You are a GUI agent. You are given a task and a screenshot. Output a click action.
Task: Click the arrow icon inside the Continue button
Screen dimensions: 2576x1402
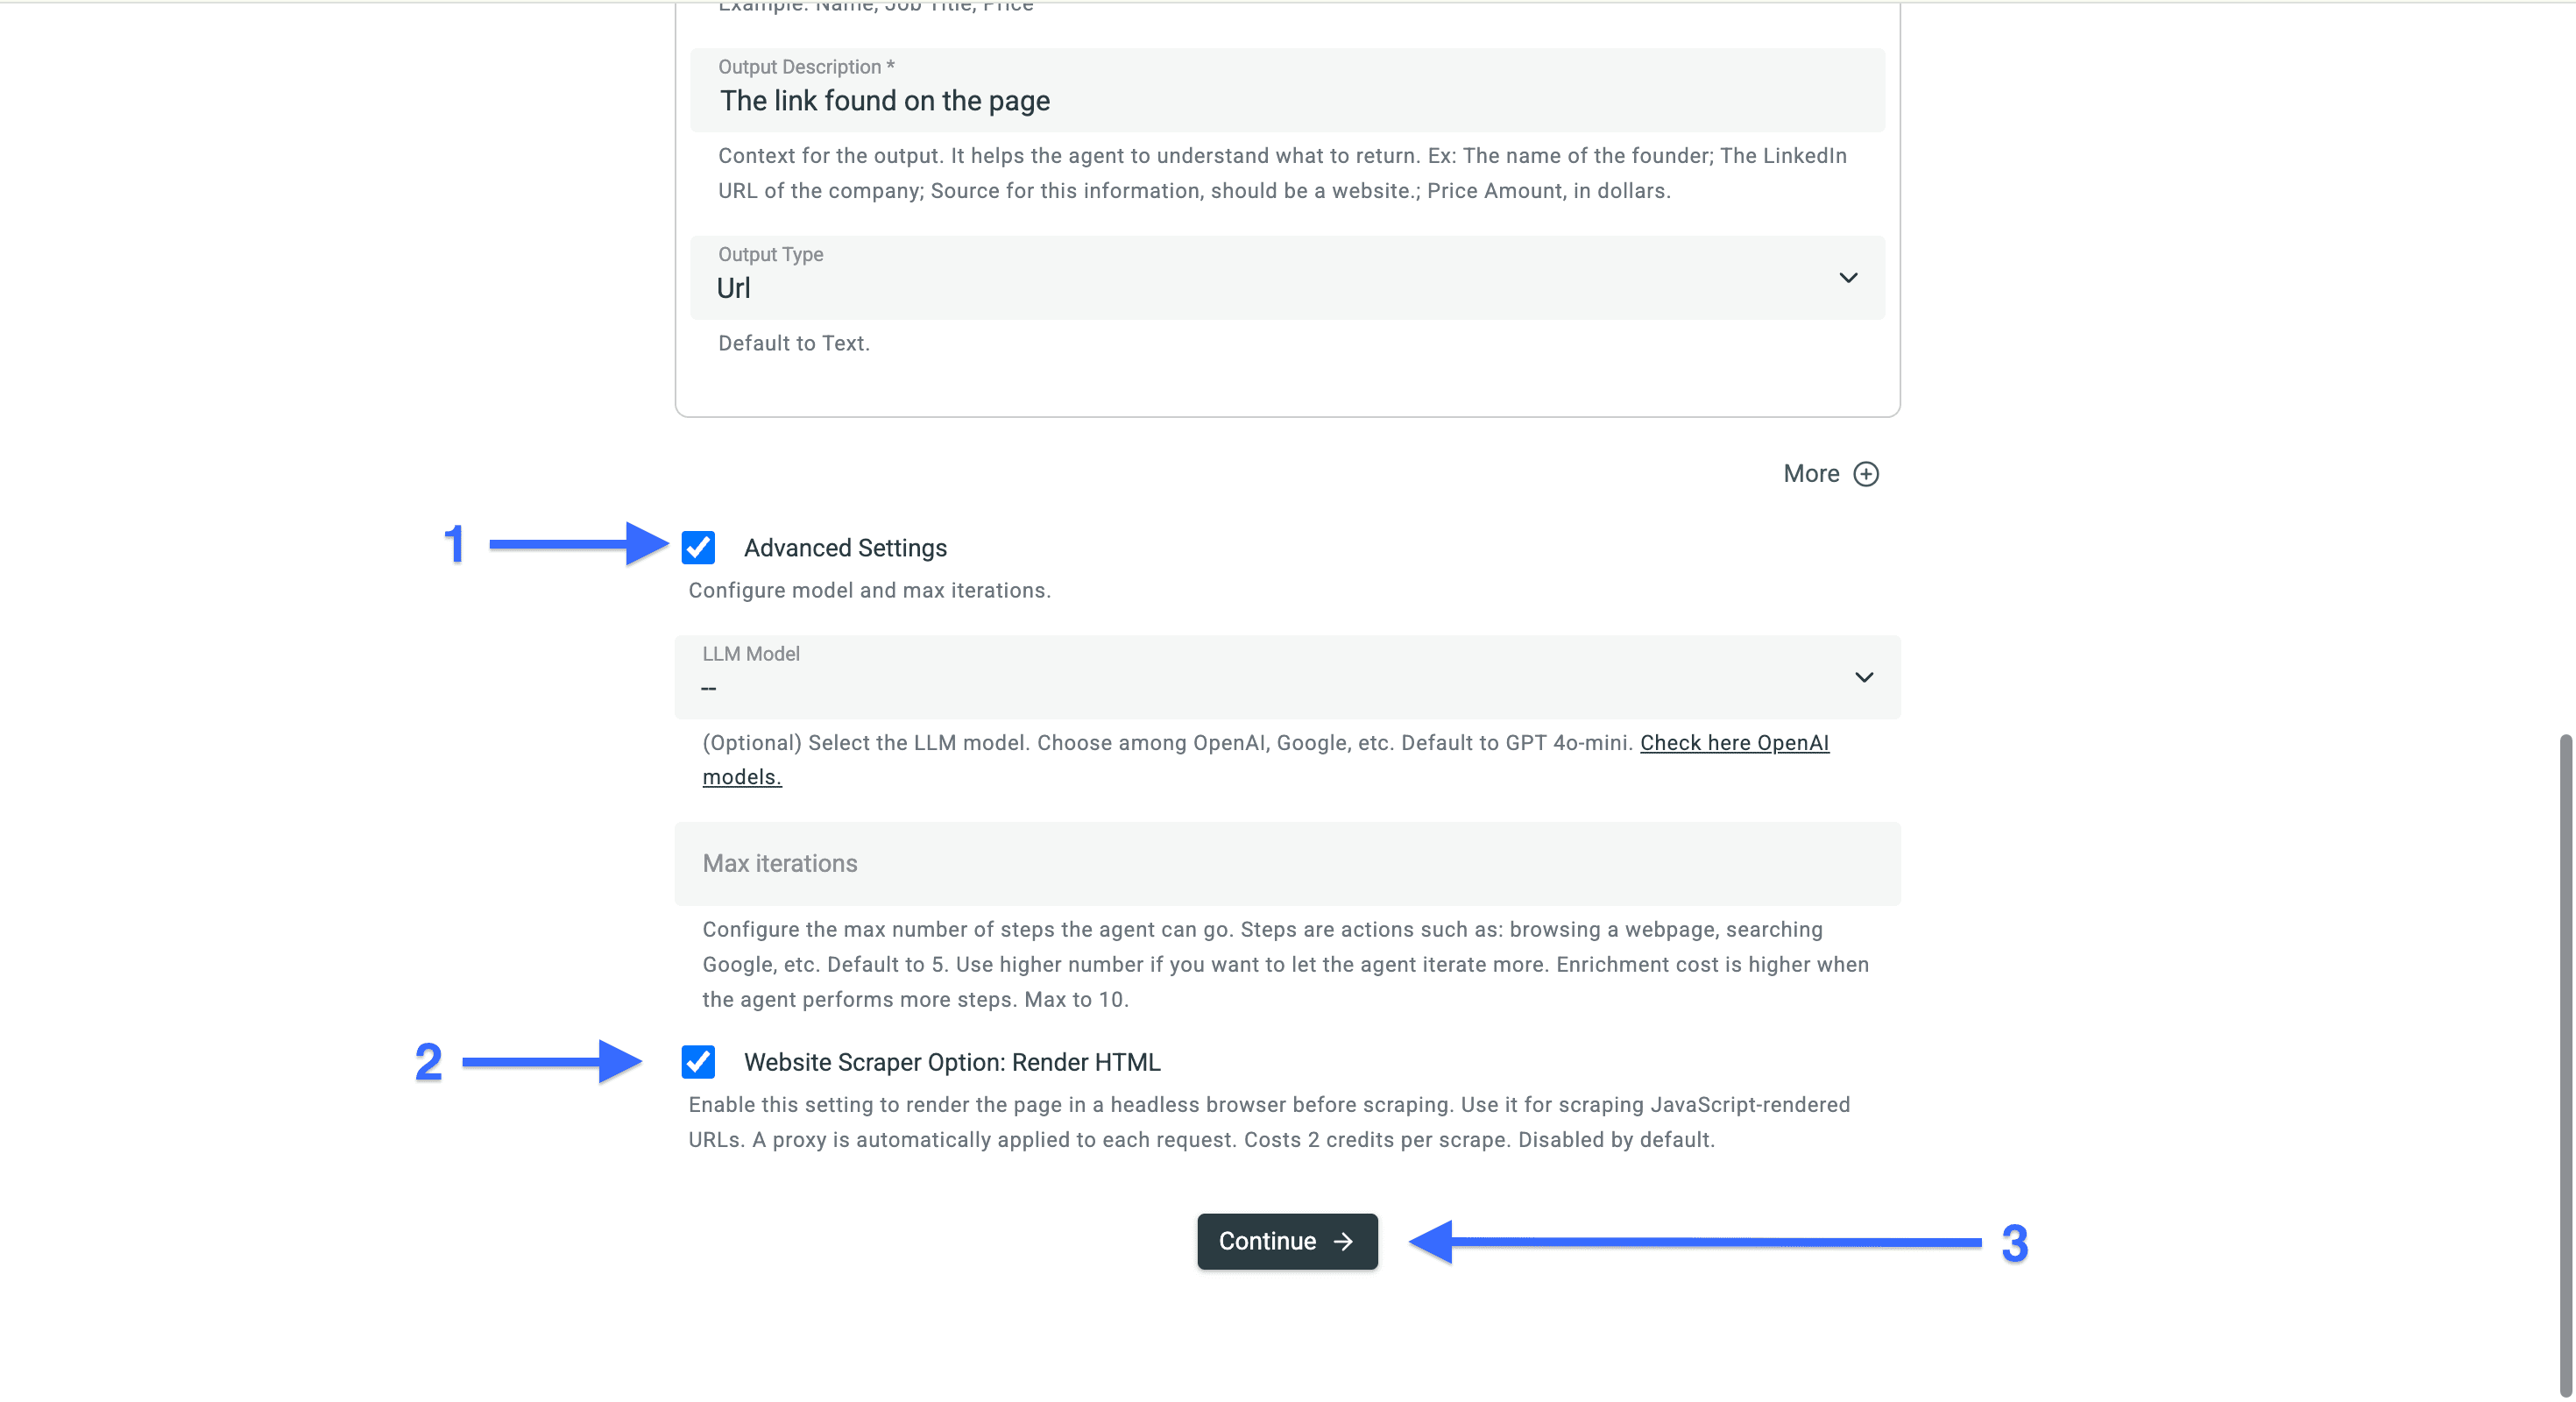tap(1341, 1241)
